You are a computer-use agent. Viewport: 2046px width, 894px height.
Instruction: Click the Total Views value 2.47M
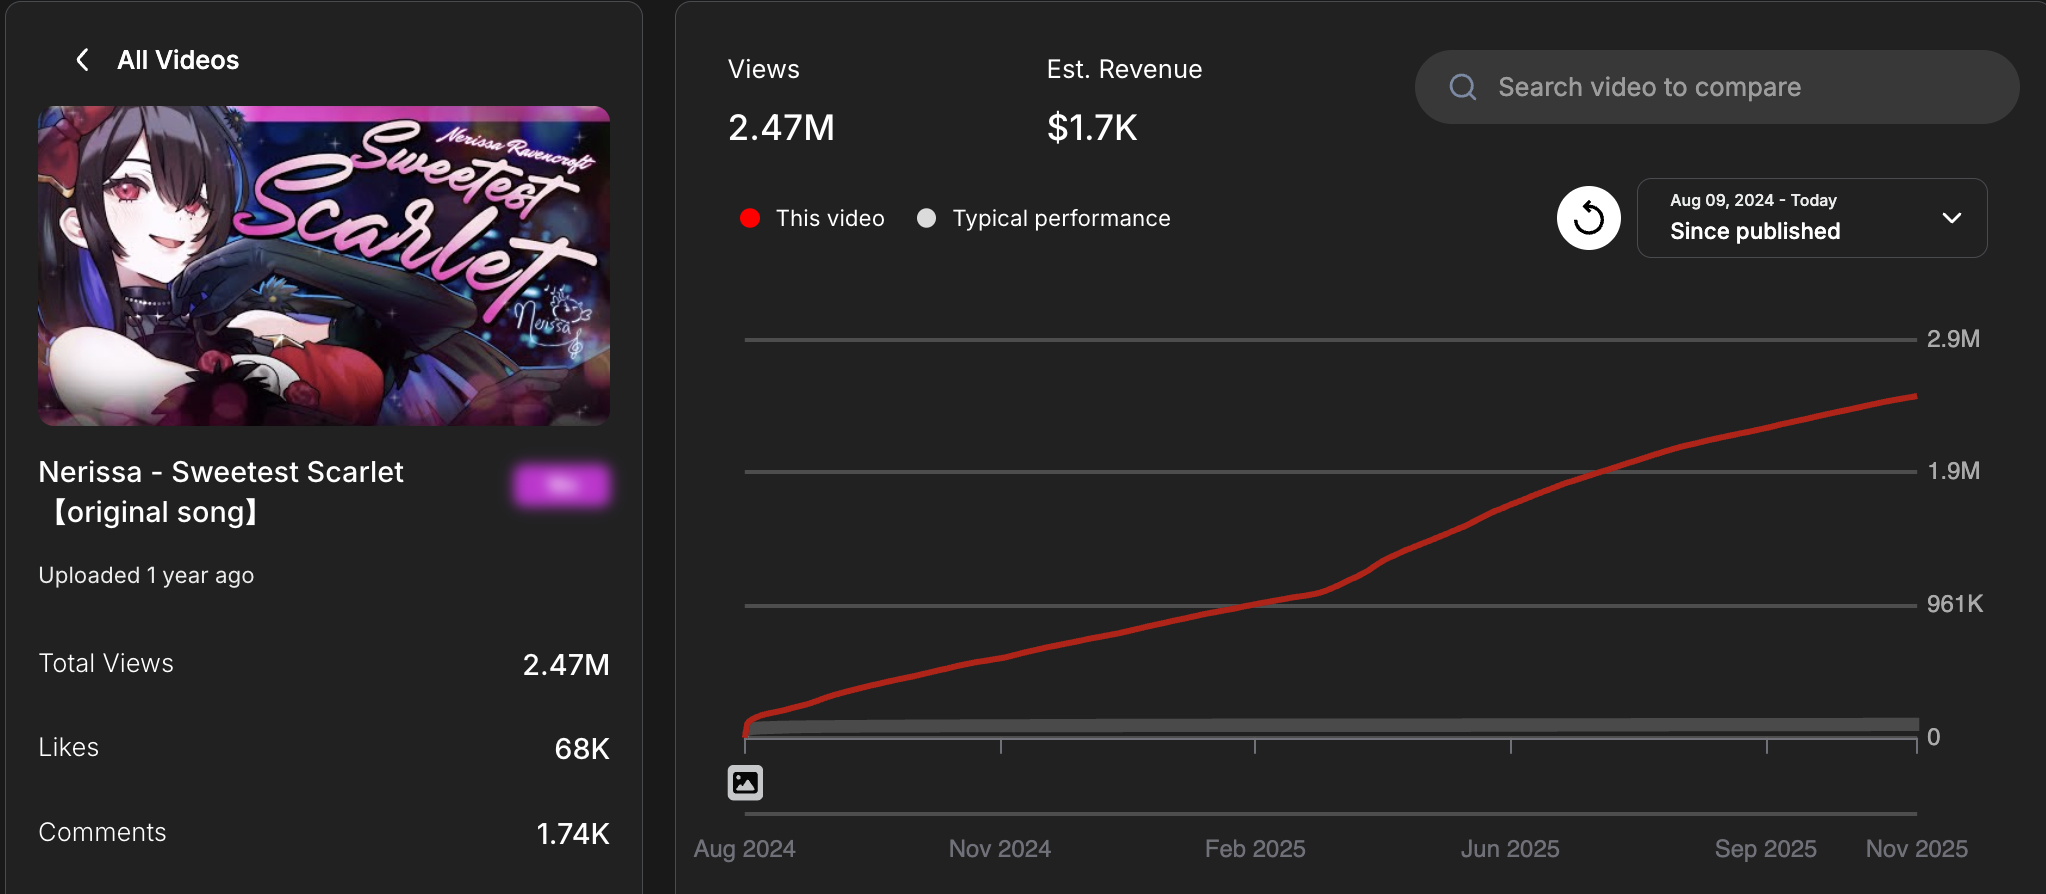pos(566,664)
